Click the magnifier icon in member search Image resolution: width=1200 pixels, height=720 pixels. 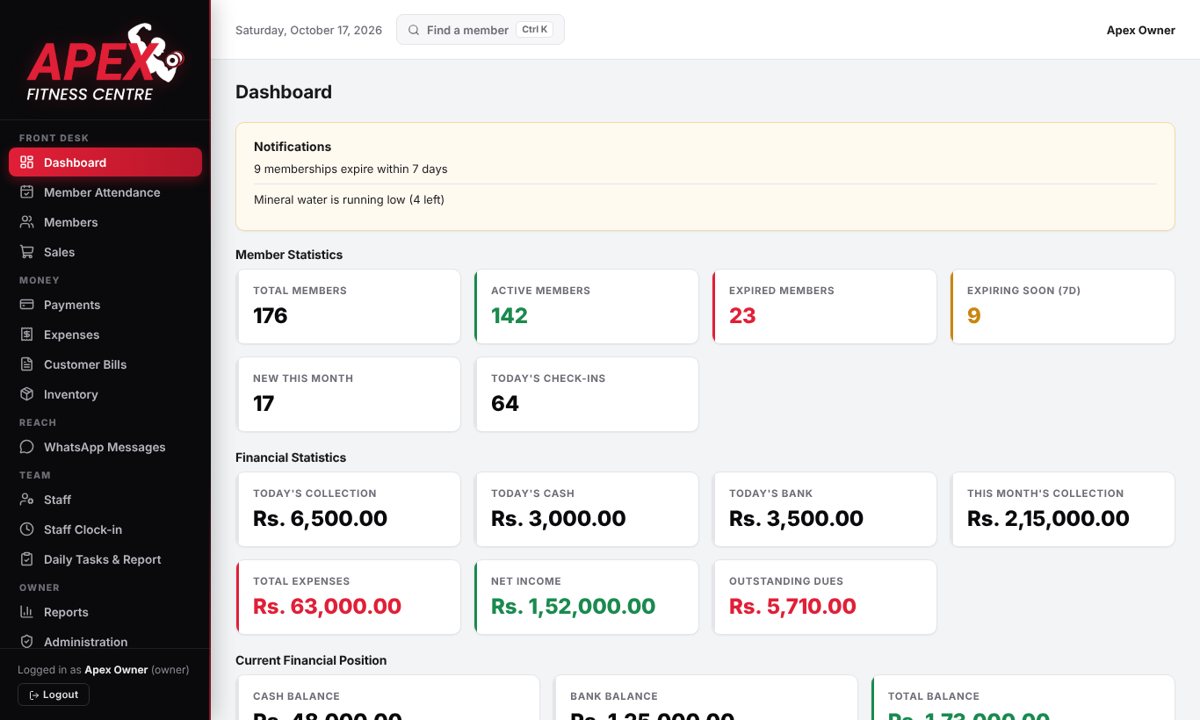414,30
